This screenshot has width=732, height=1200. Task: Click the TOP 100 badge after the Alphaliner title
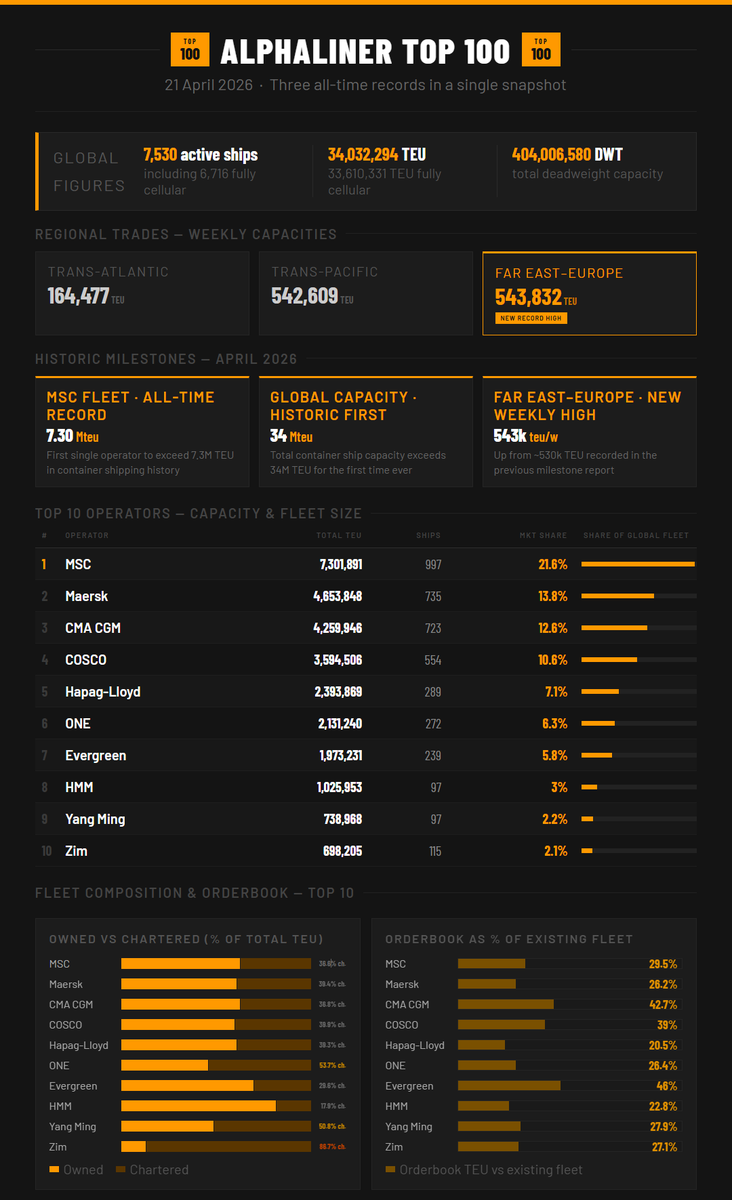(541, 50)
